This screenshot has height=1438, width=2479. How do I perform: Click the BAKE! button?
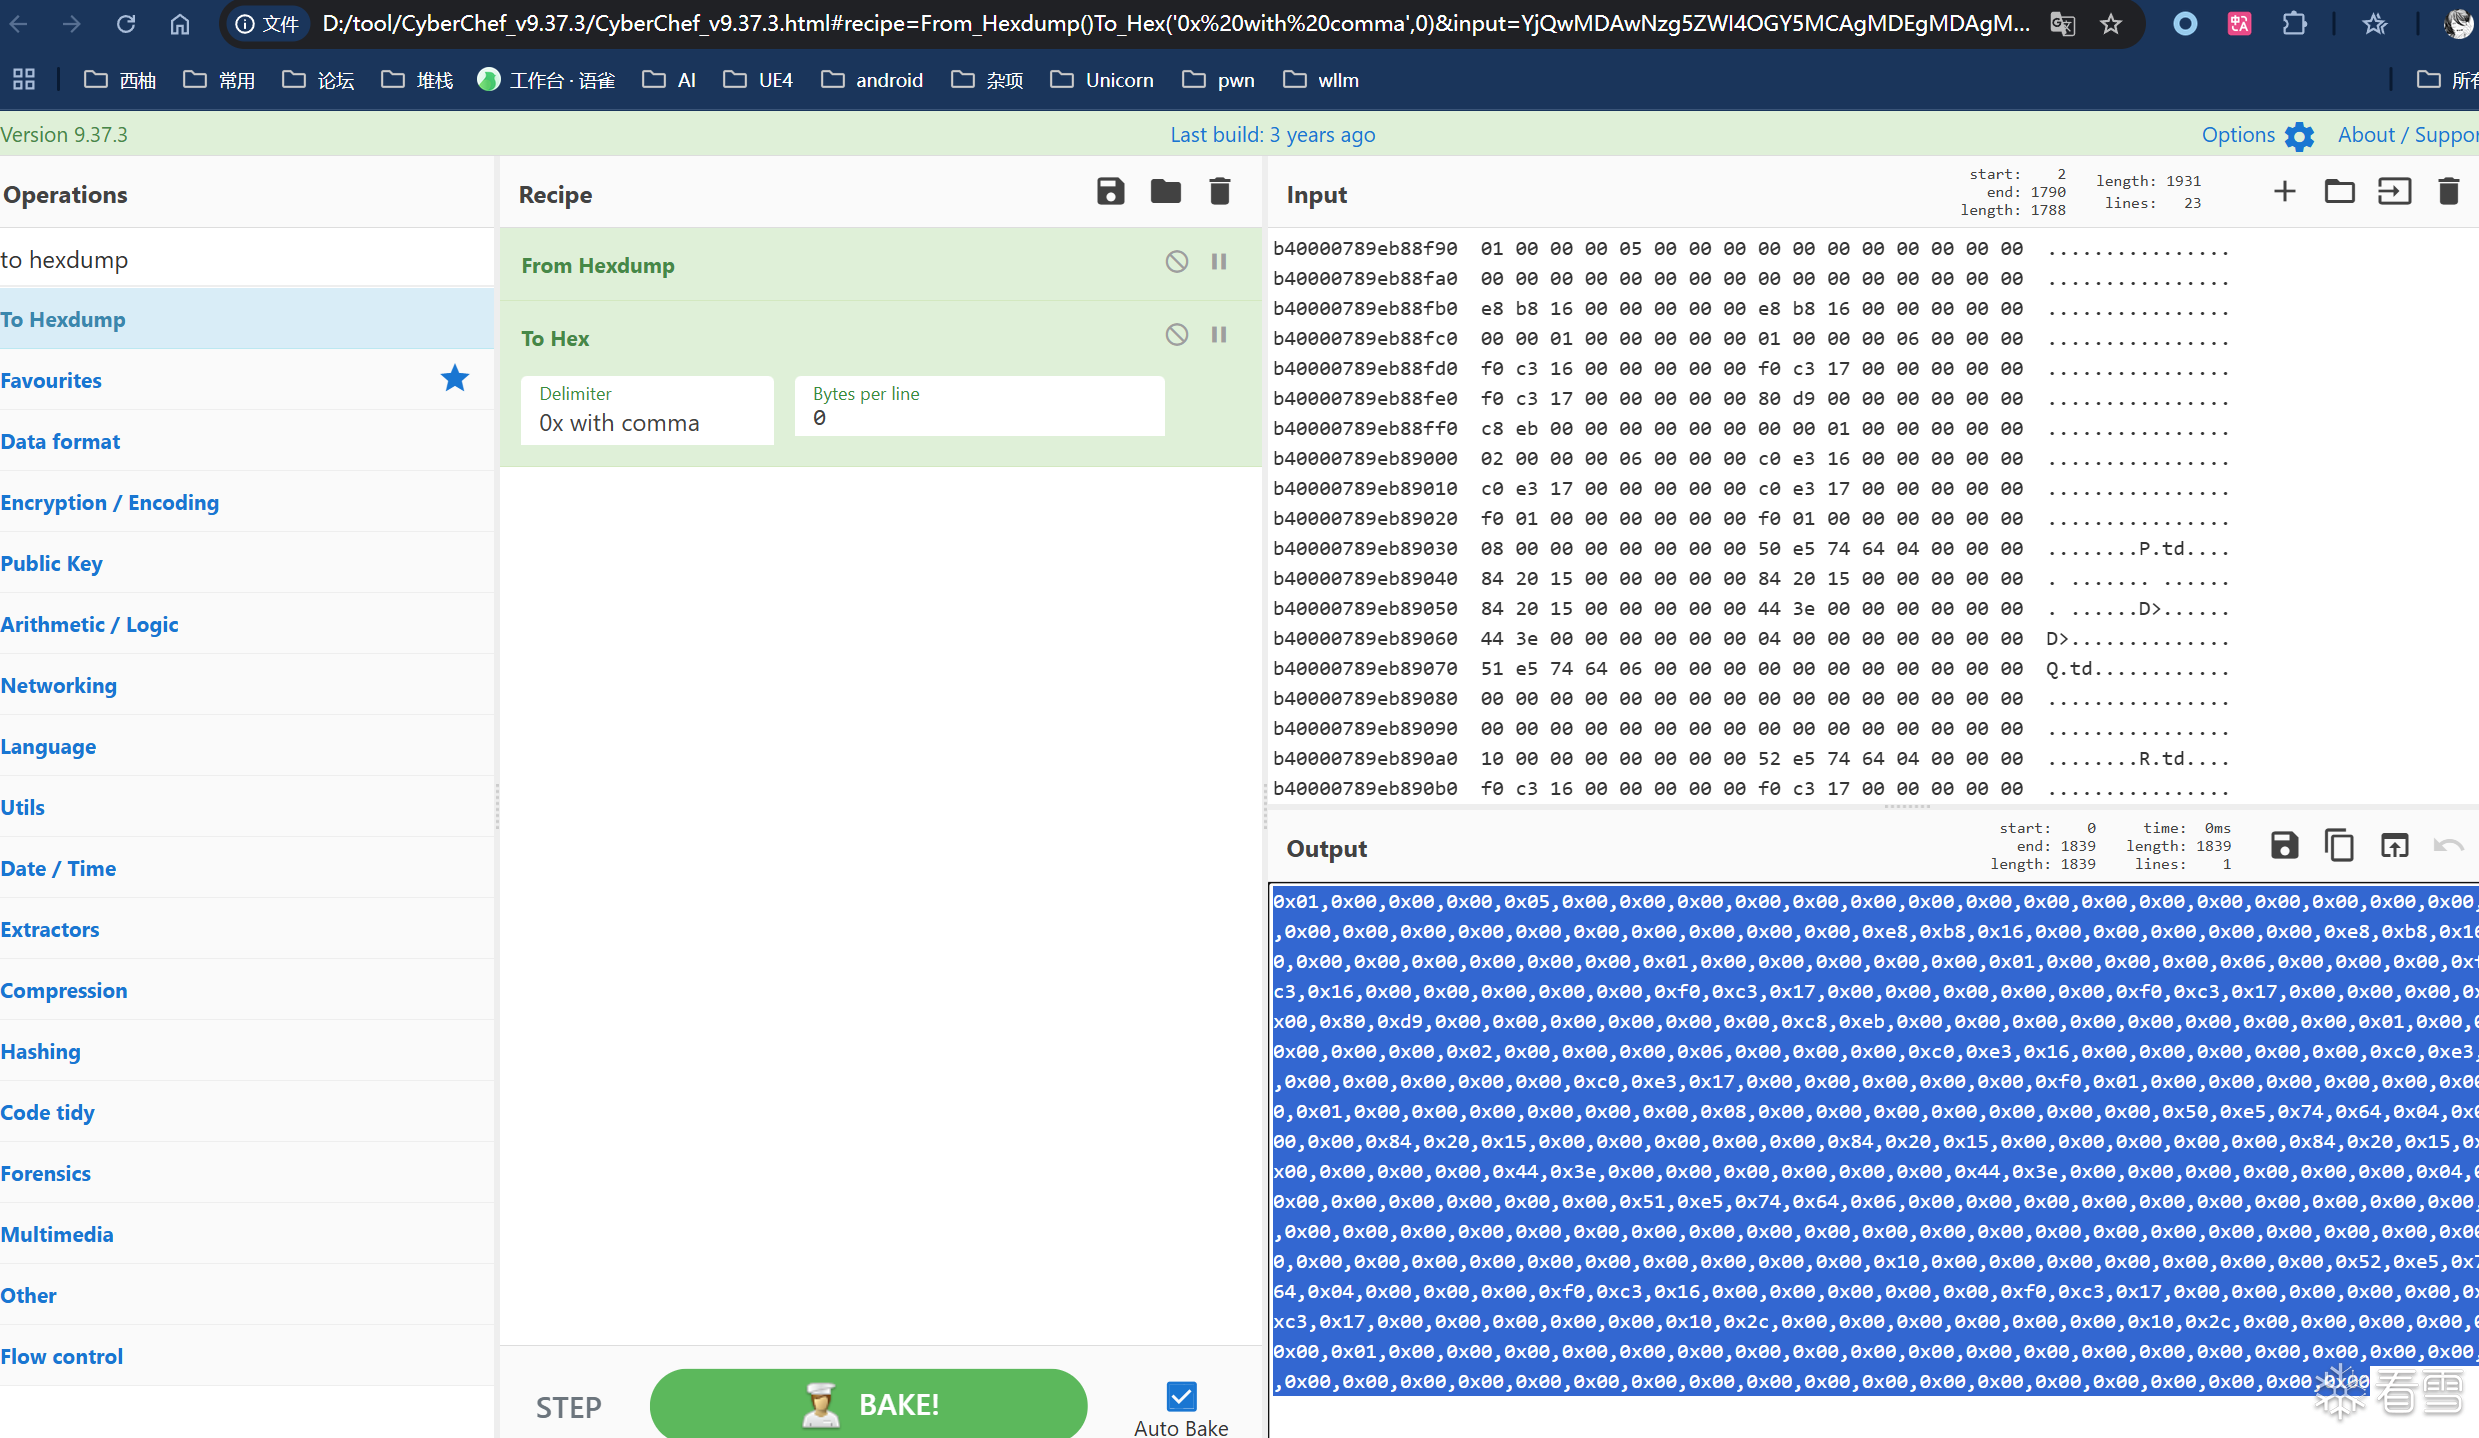tap(868, 1403)
